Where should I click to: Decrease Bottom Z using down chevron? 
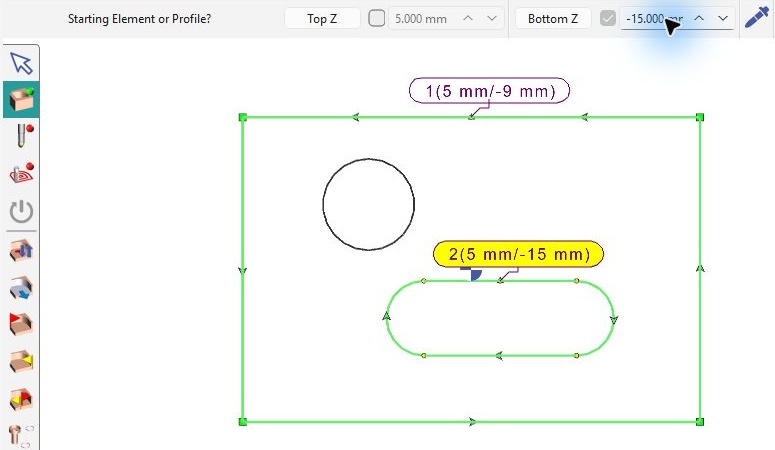[x=723, y=18]
